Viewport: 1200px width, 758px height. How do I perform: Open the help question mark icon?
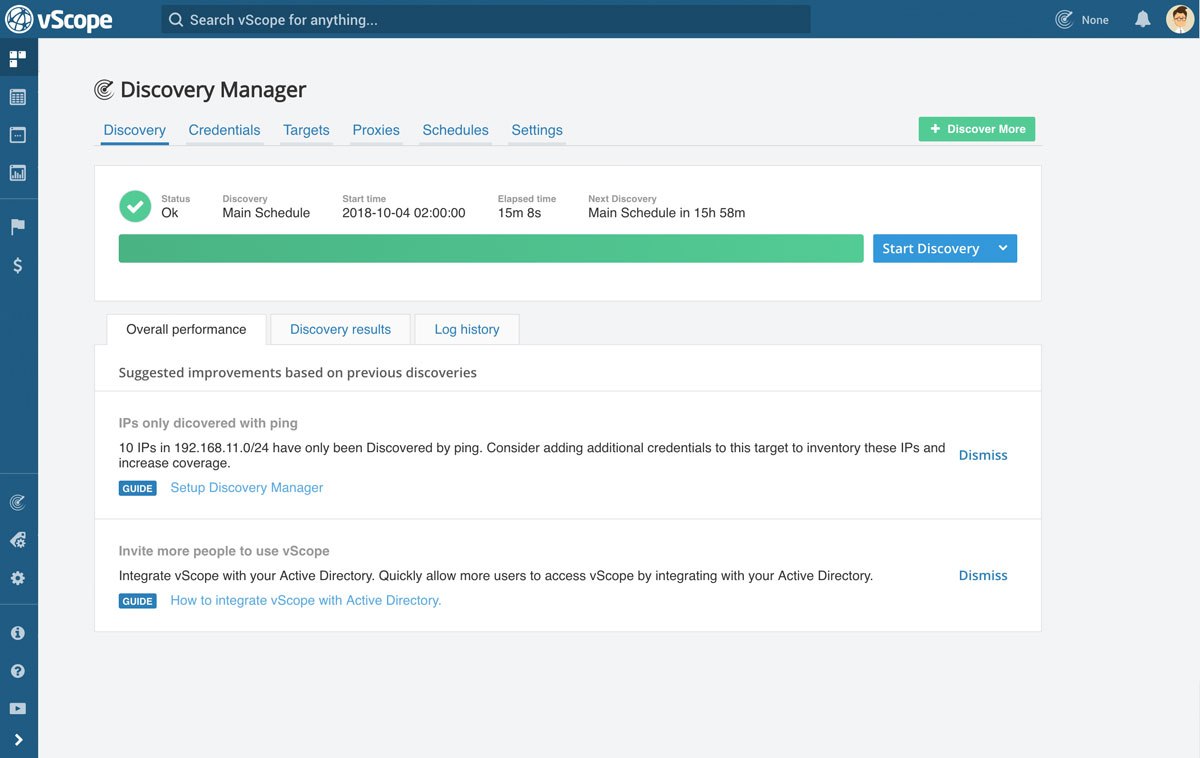click(18, 671)
